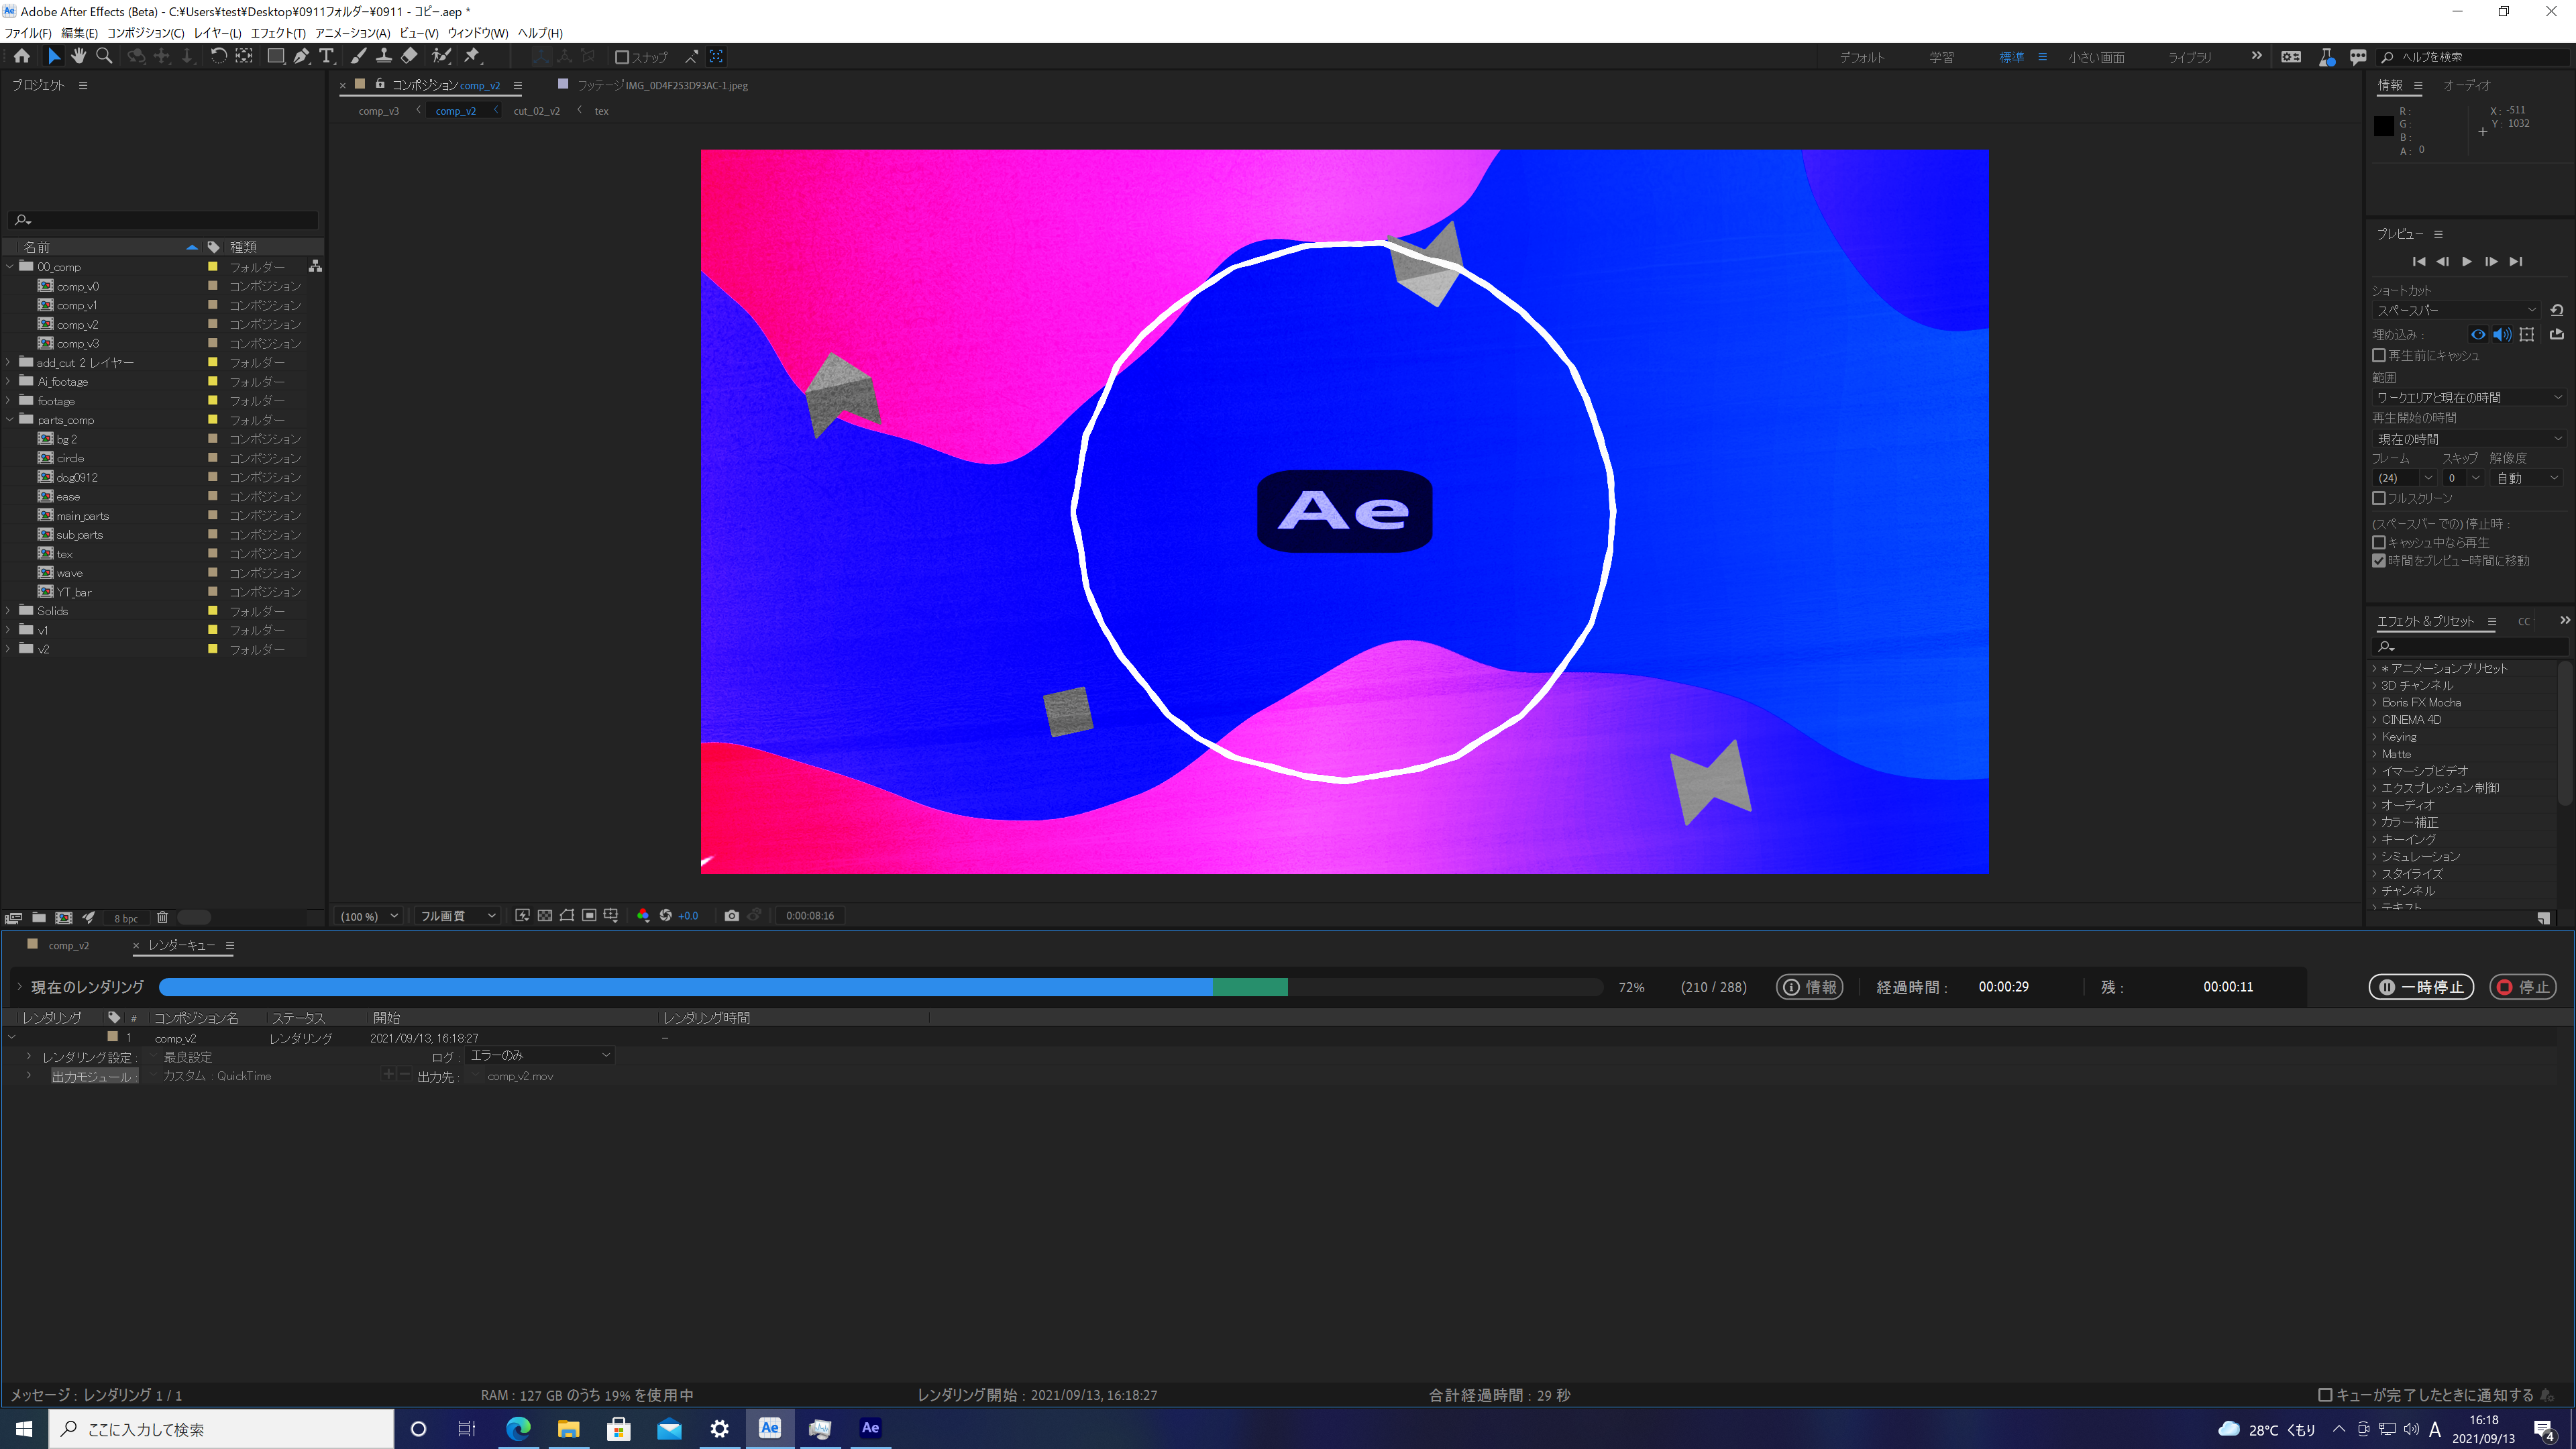Open the viewer zoom (100 %) dropdown
The height and width of the screenshot is (1449, 2576).
370,916
